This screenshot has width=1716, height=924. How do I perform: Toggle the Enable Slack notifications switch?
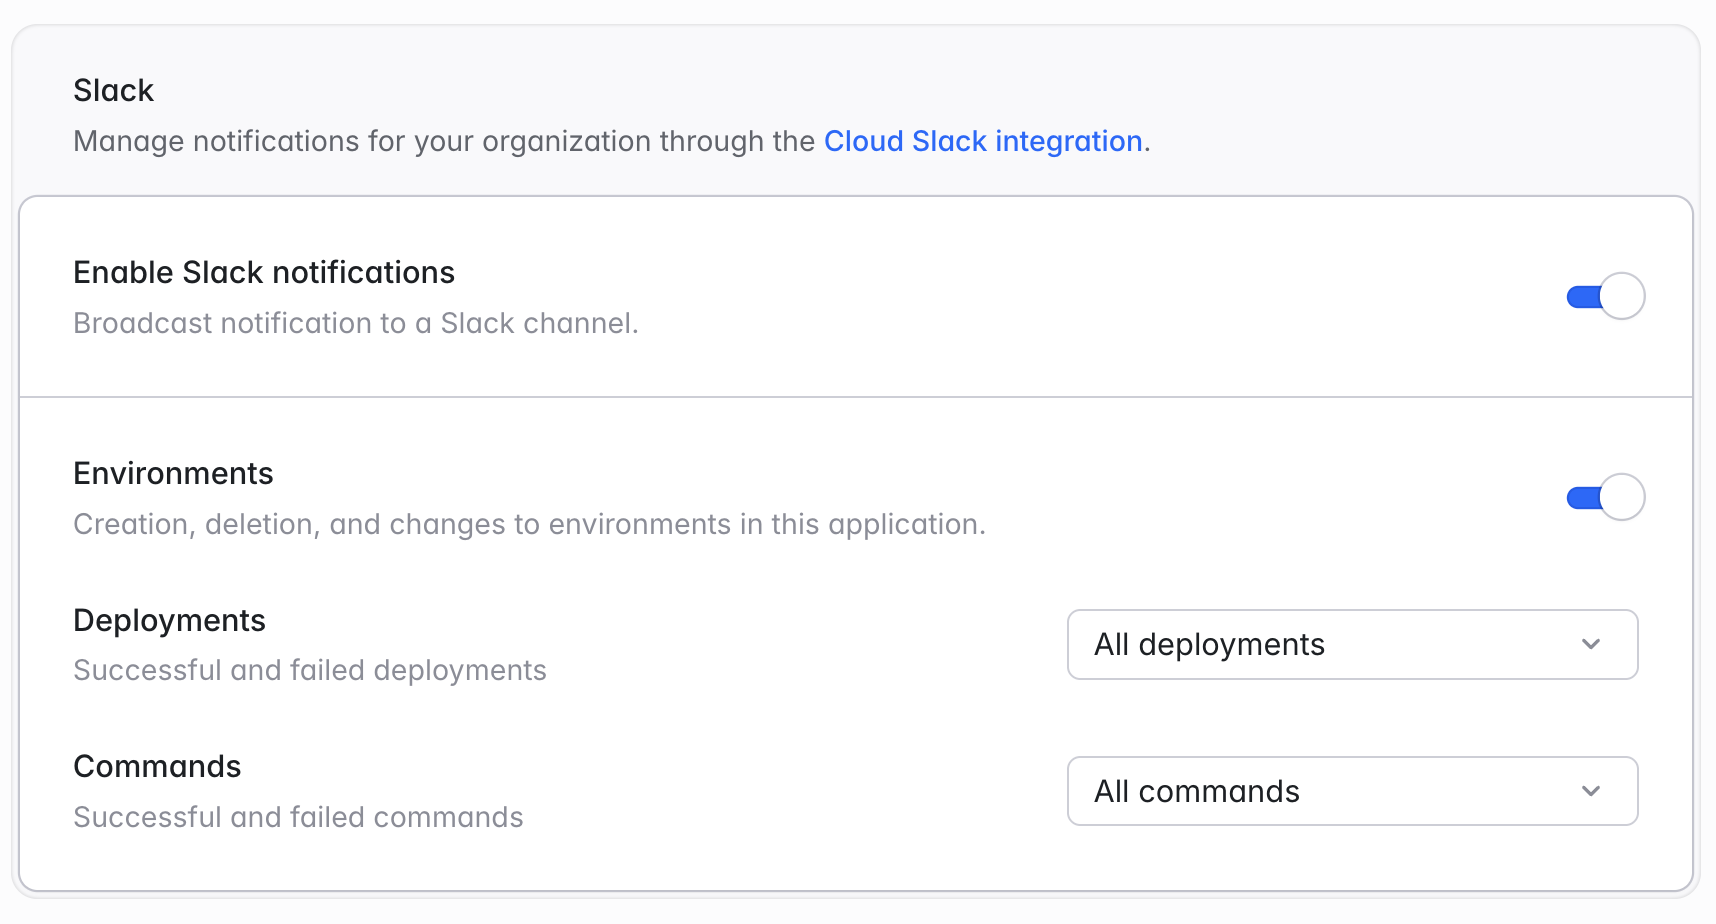click(x=1606, y=297)
